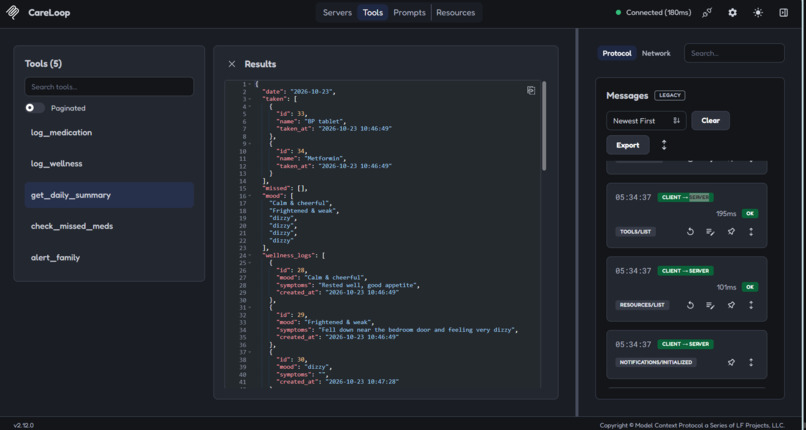Click the 101ms latency value
Viewport: 806px width, 430px height.
pos(726,287)
